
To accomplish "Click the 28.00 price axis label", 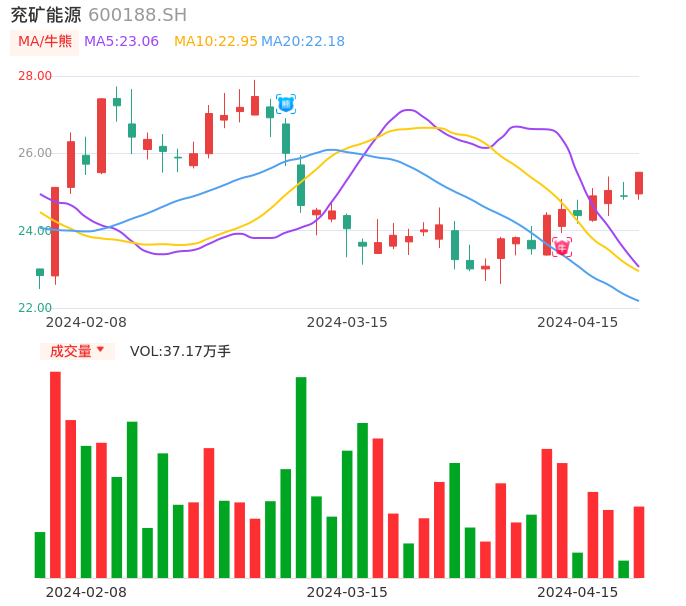I will tap(35, 76).
